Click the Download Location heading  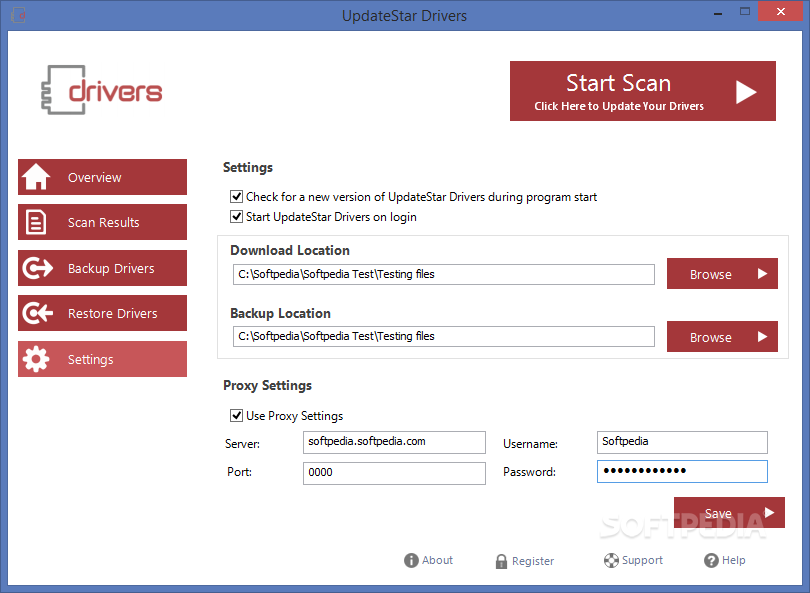(x=290, y=250)
